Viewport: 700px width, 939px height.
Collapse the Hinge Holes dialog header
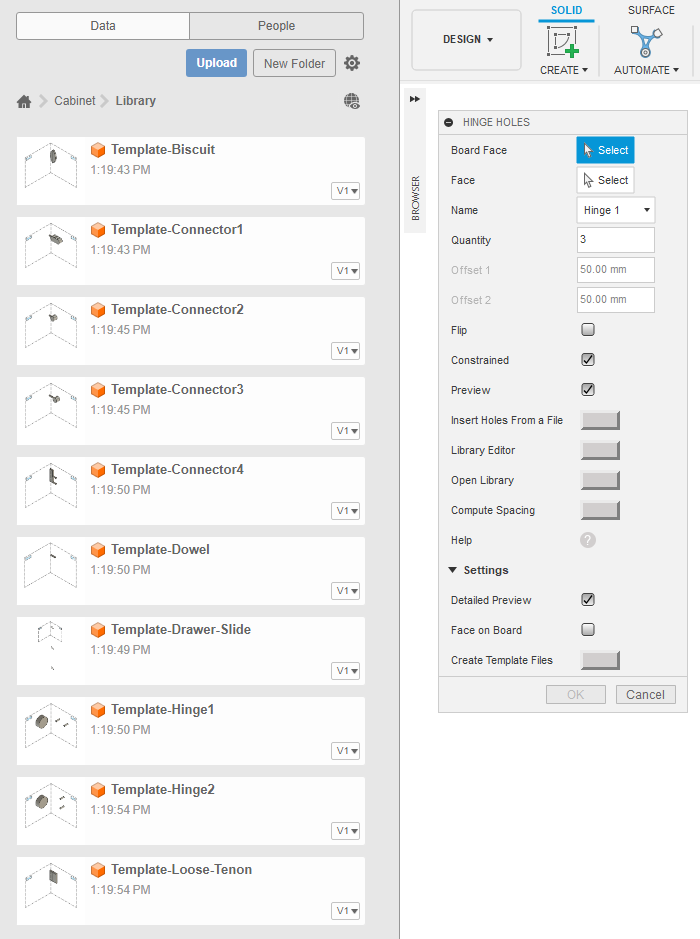point(449,122)
